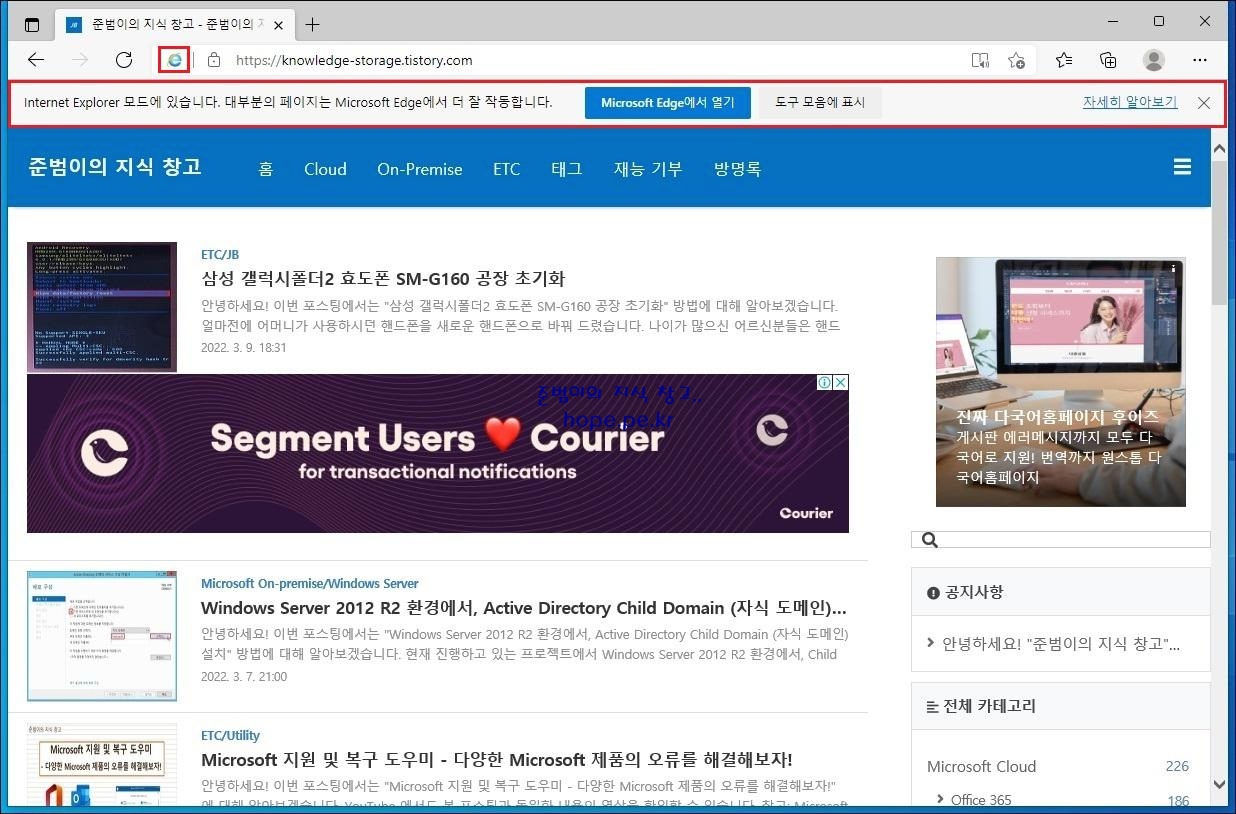Open the notice 안녕하세요! 준범이의 지식 창고
Screen dimensions: 1236x814
pos(1061,643)
